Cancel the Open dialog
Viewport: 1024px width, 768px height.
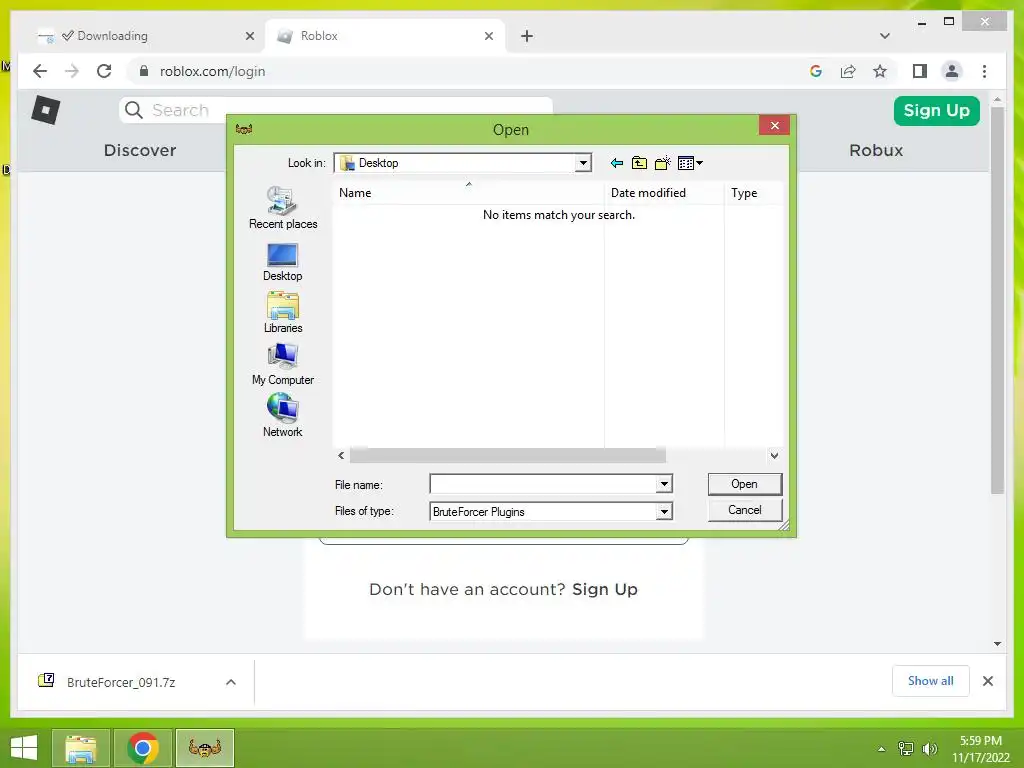tap(744, 510)
